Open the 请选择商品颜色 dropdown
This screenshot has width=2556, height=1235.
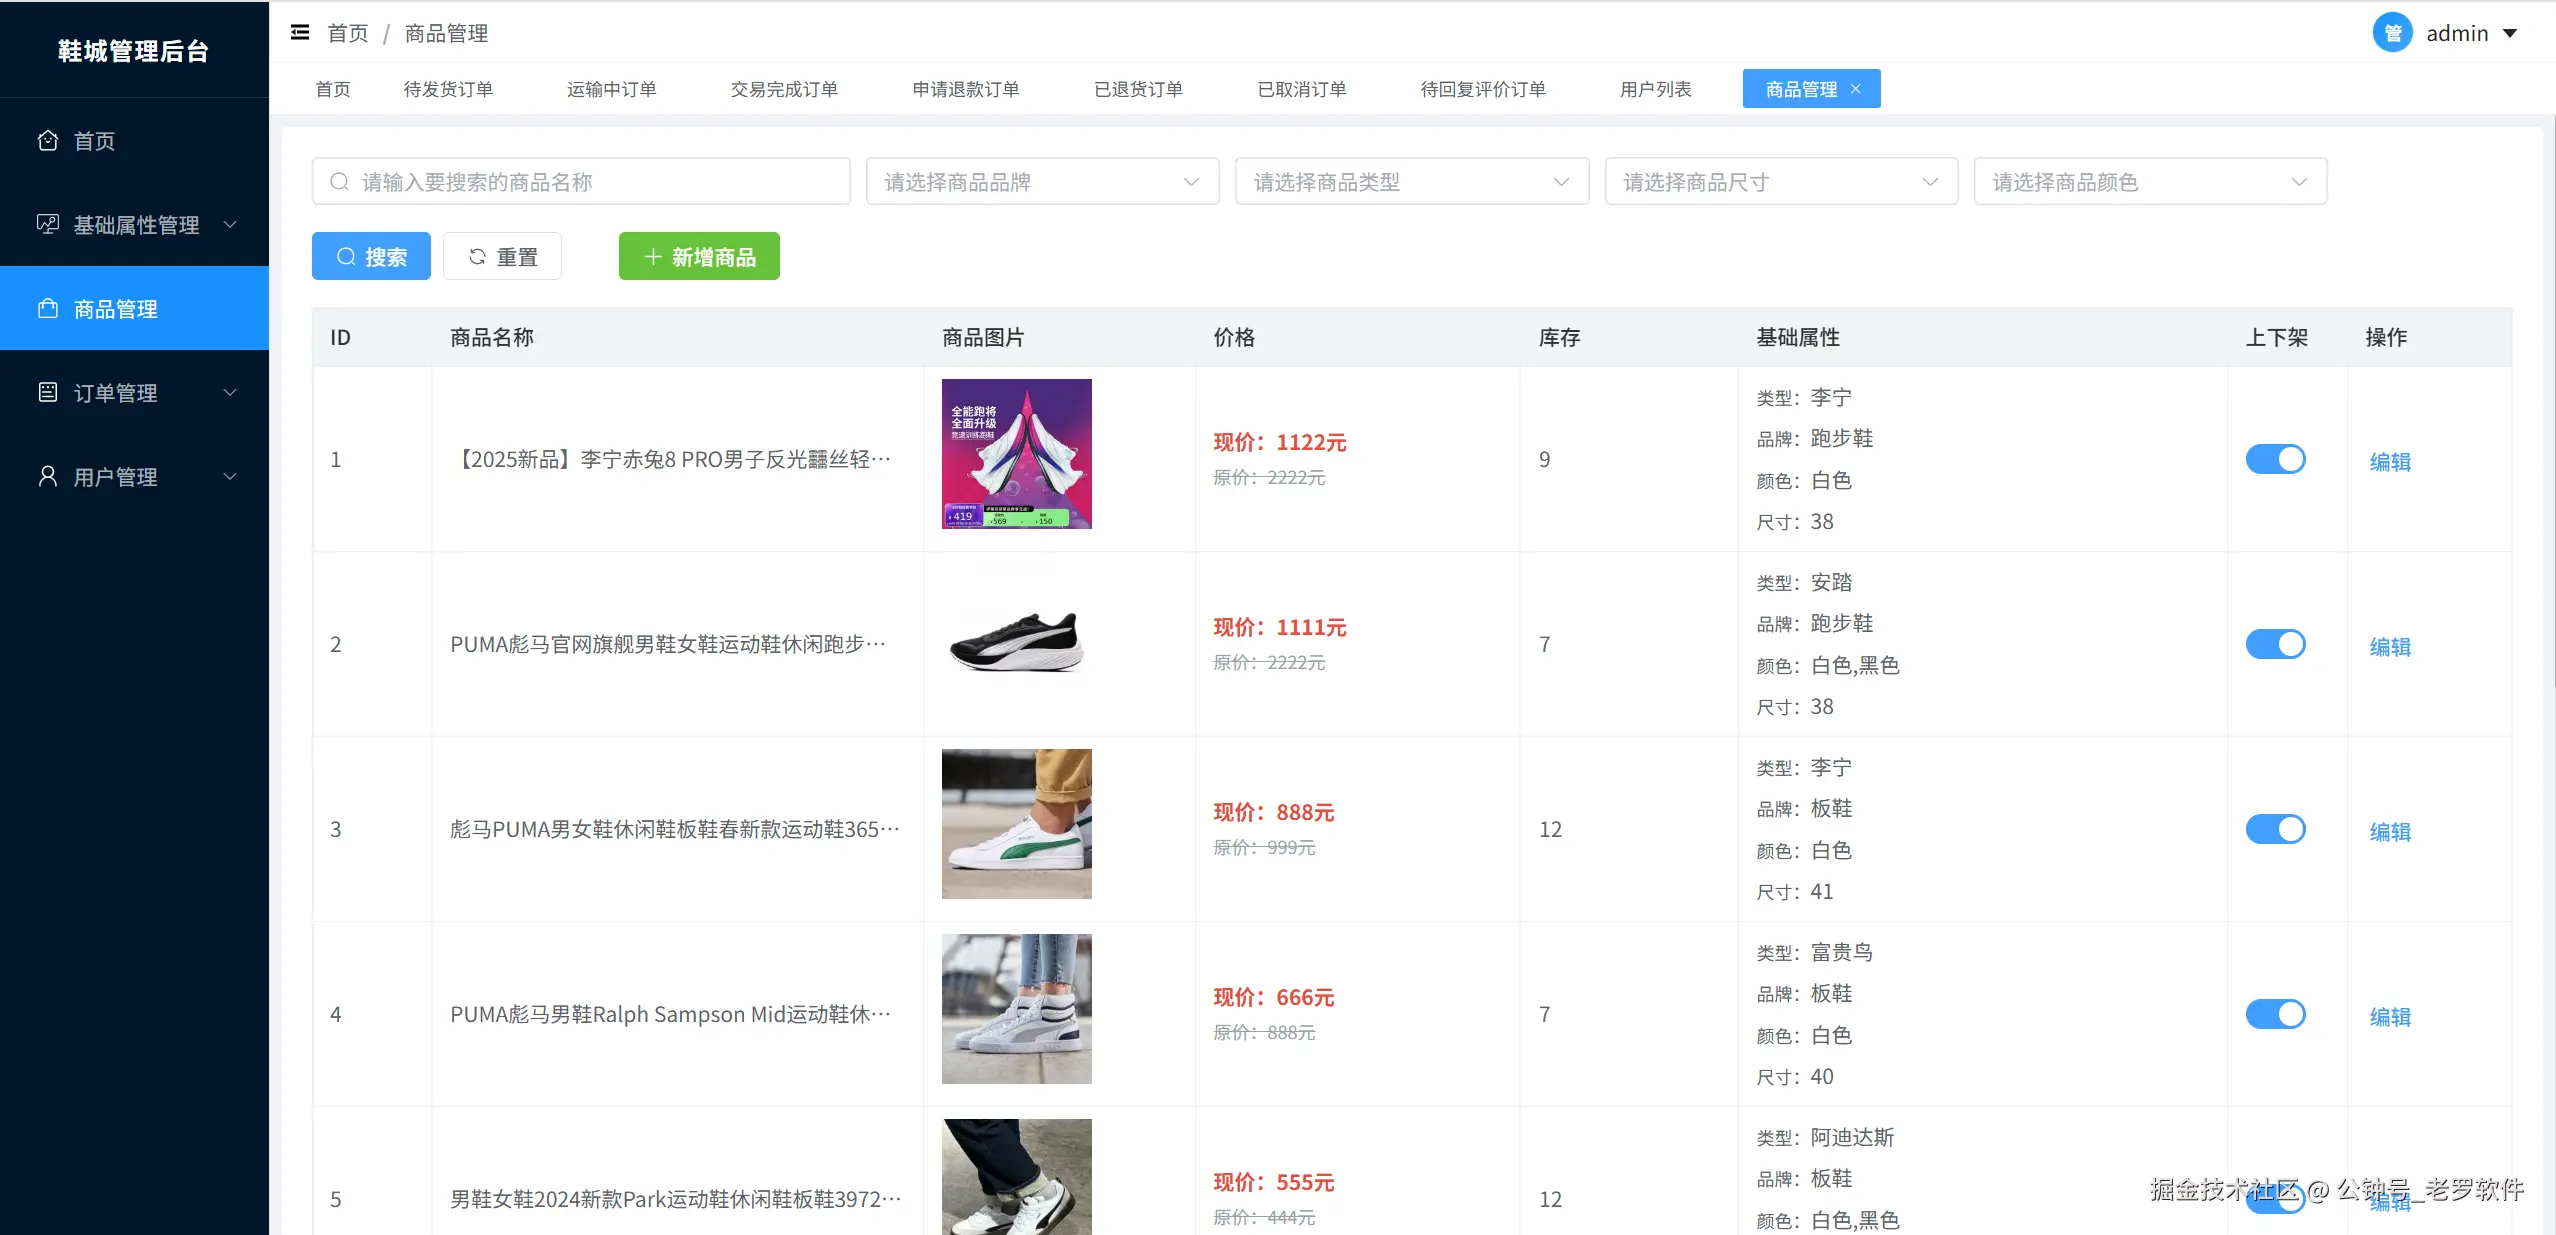[2150, 181]
